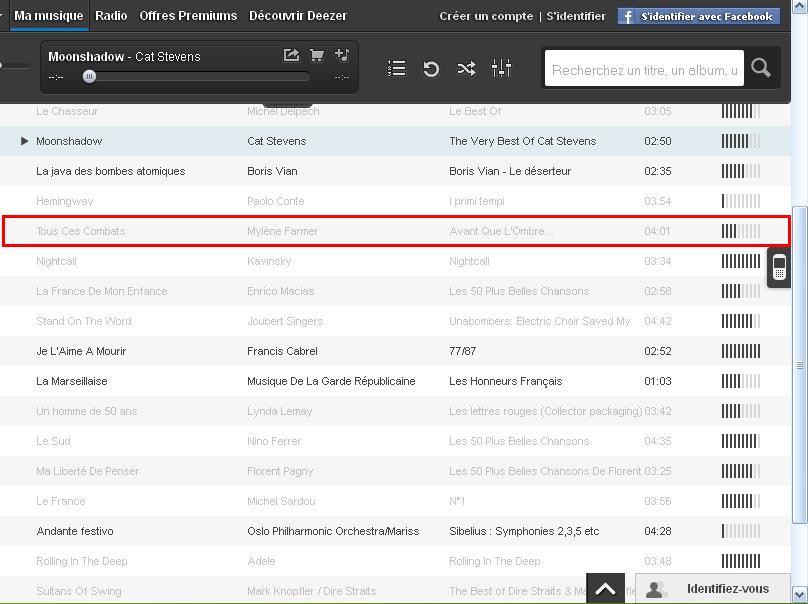Click Moonshadow duration 02:50
This screenshot has width=808, height=604.
pyautogui.click(x=658, y=141)
